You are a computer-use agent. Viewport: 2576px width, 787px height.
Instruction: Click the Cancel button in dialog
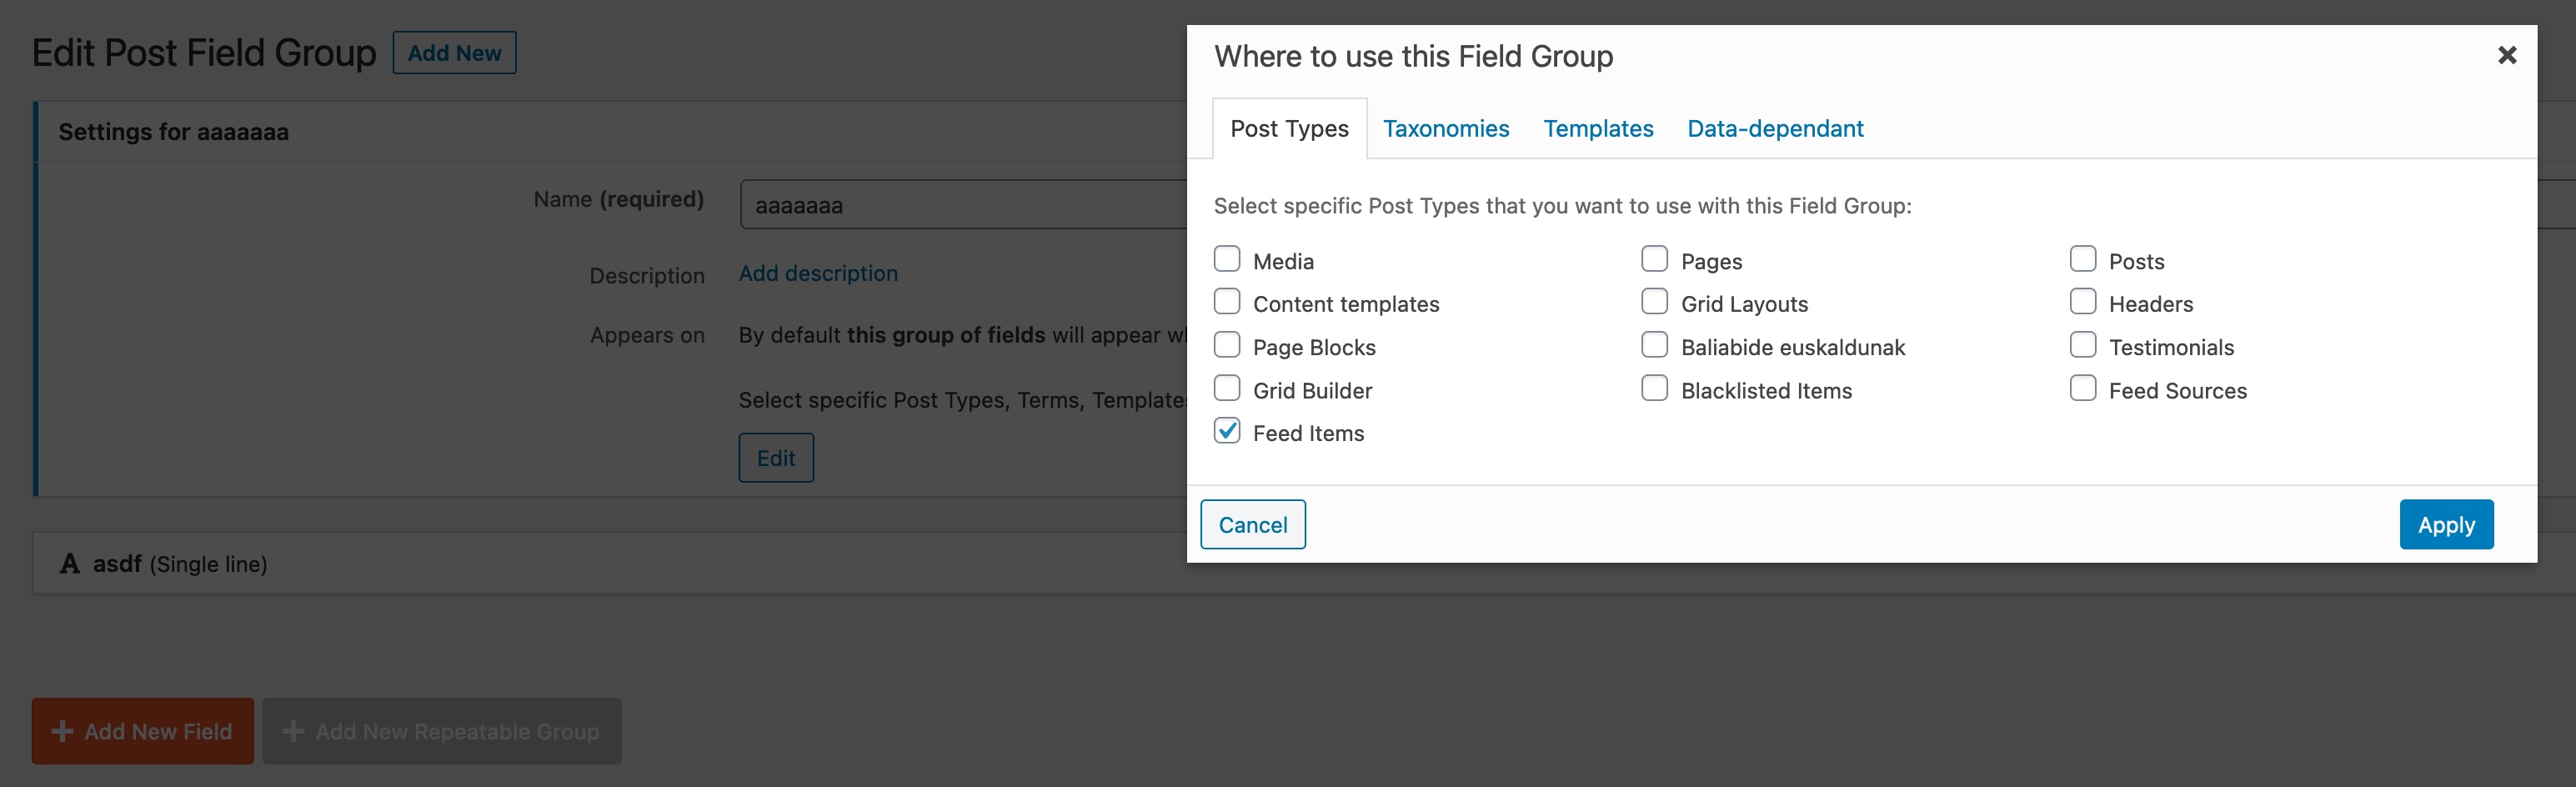coord(1253,525)
